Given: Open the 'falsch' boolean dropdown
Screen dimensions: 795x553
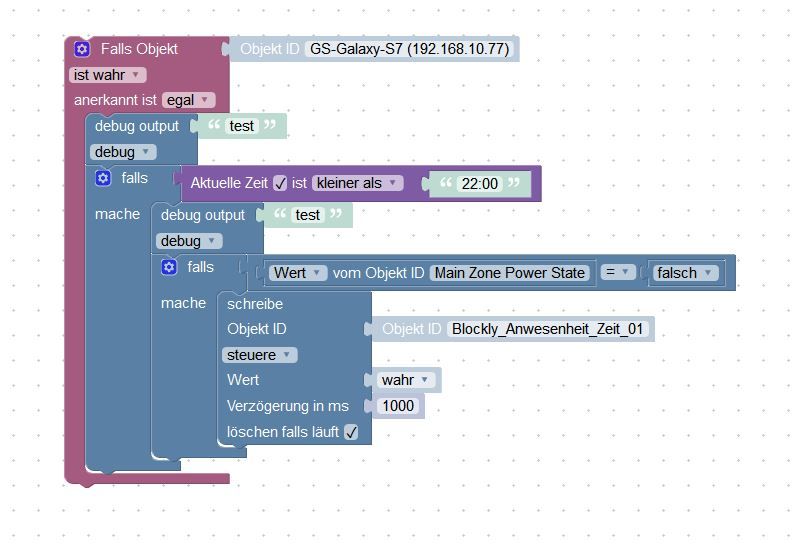Looking at the screenshot, I should [685, 273].
